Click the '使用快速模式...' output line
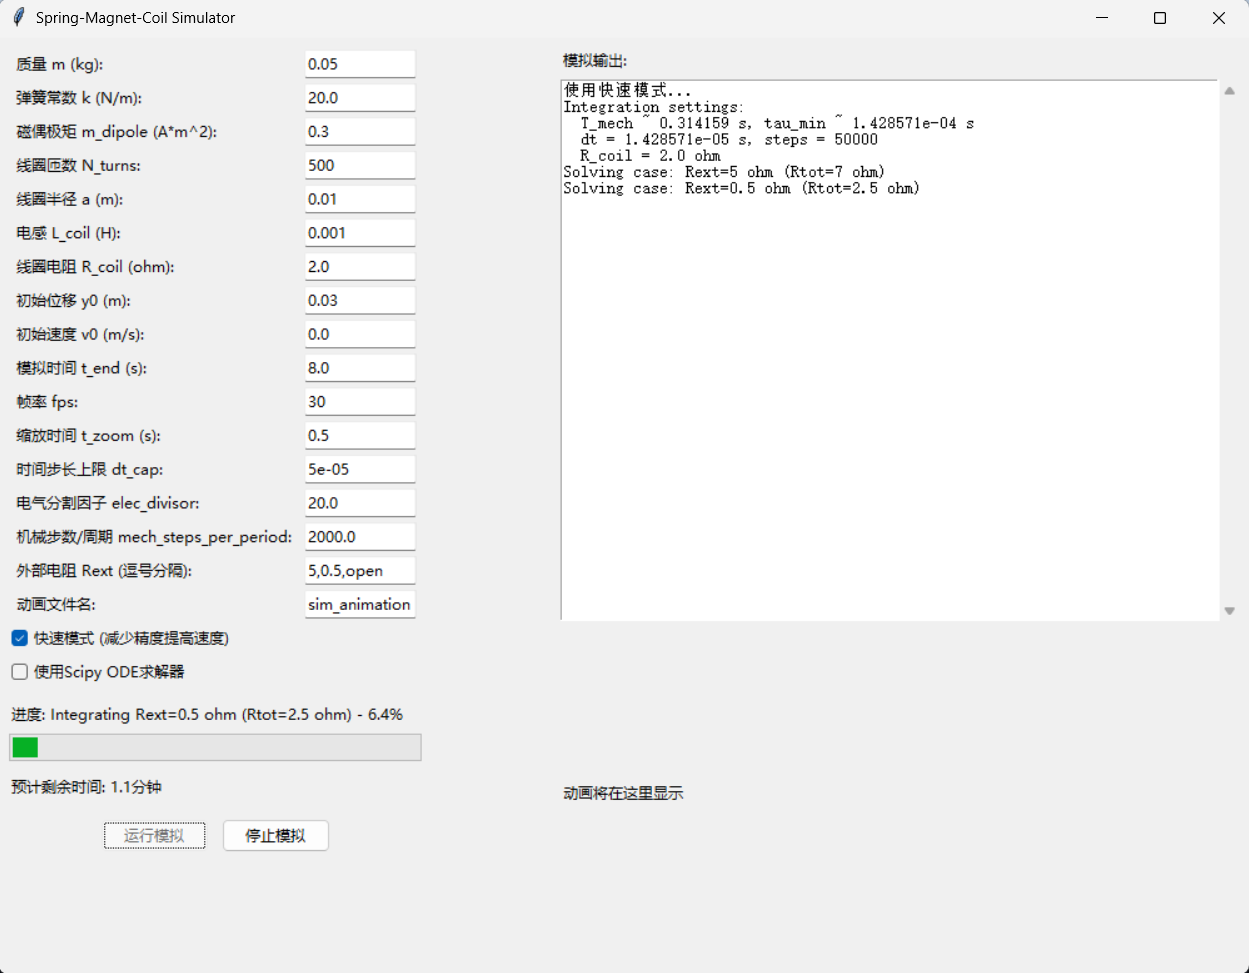 click(x=628, y=91)
